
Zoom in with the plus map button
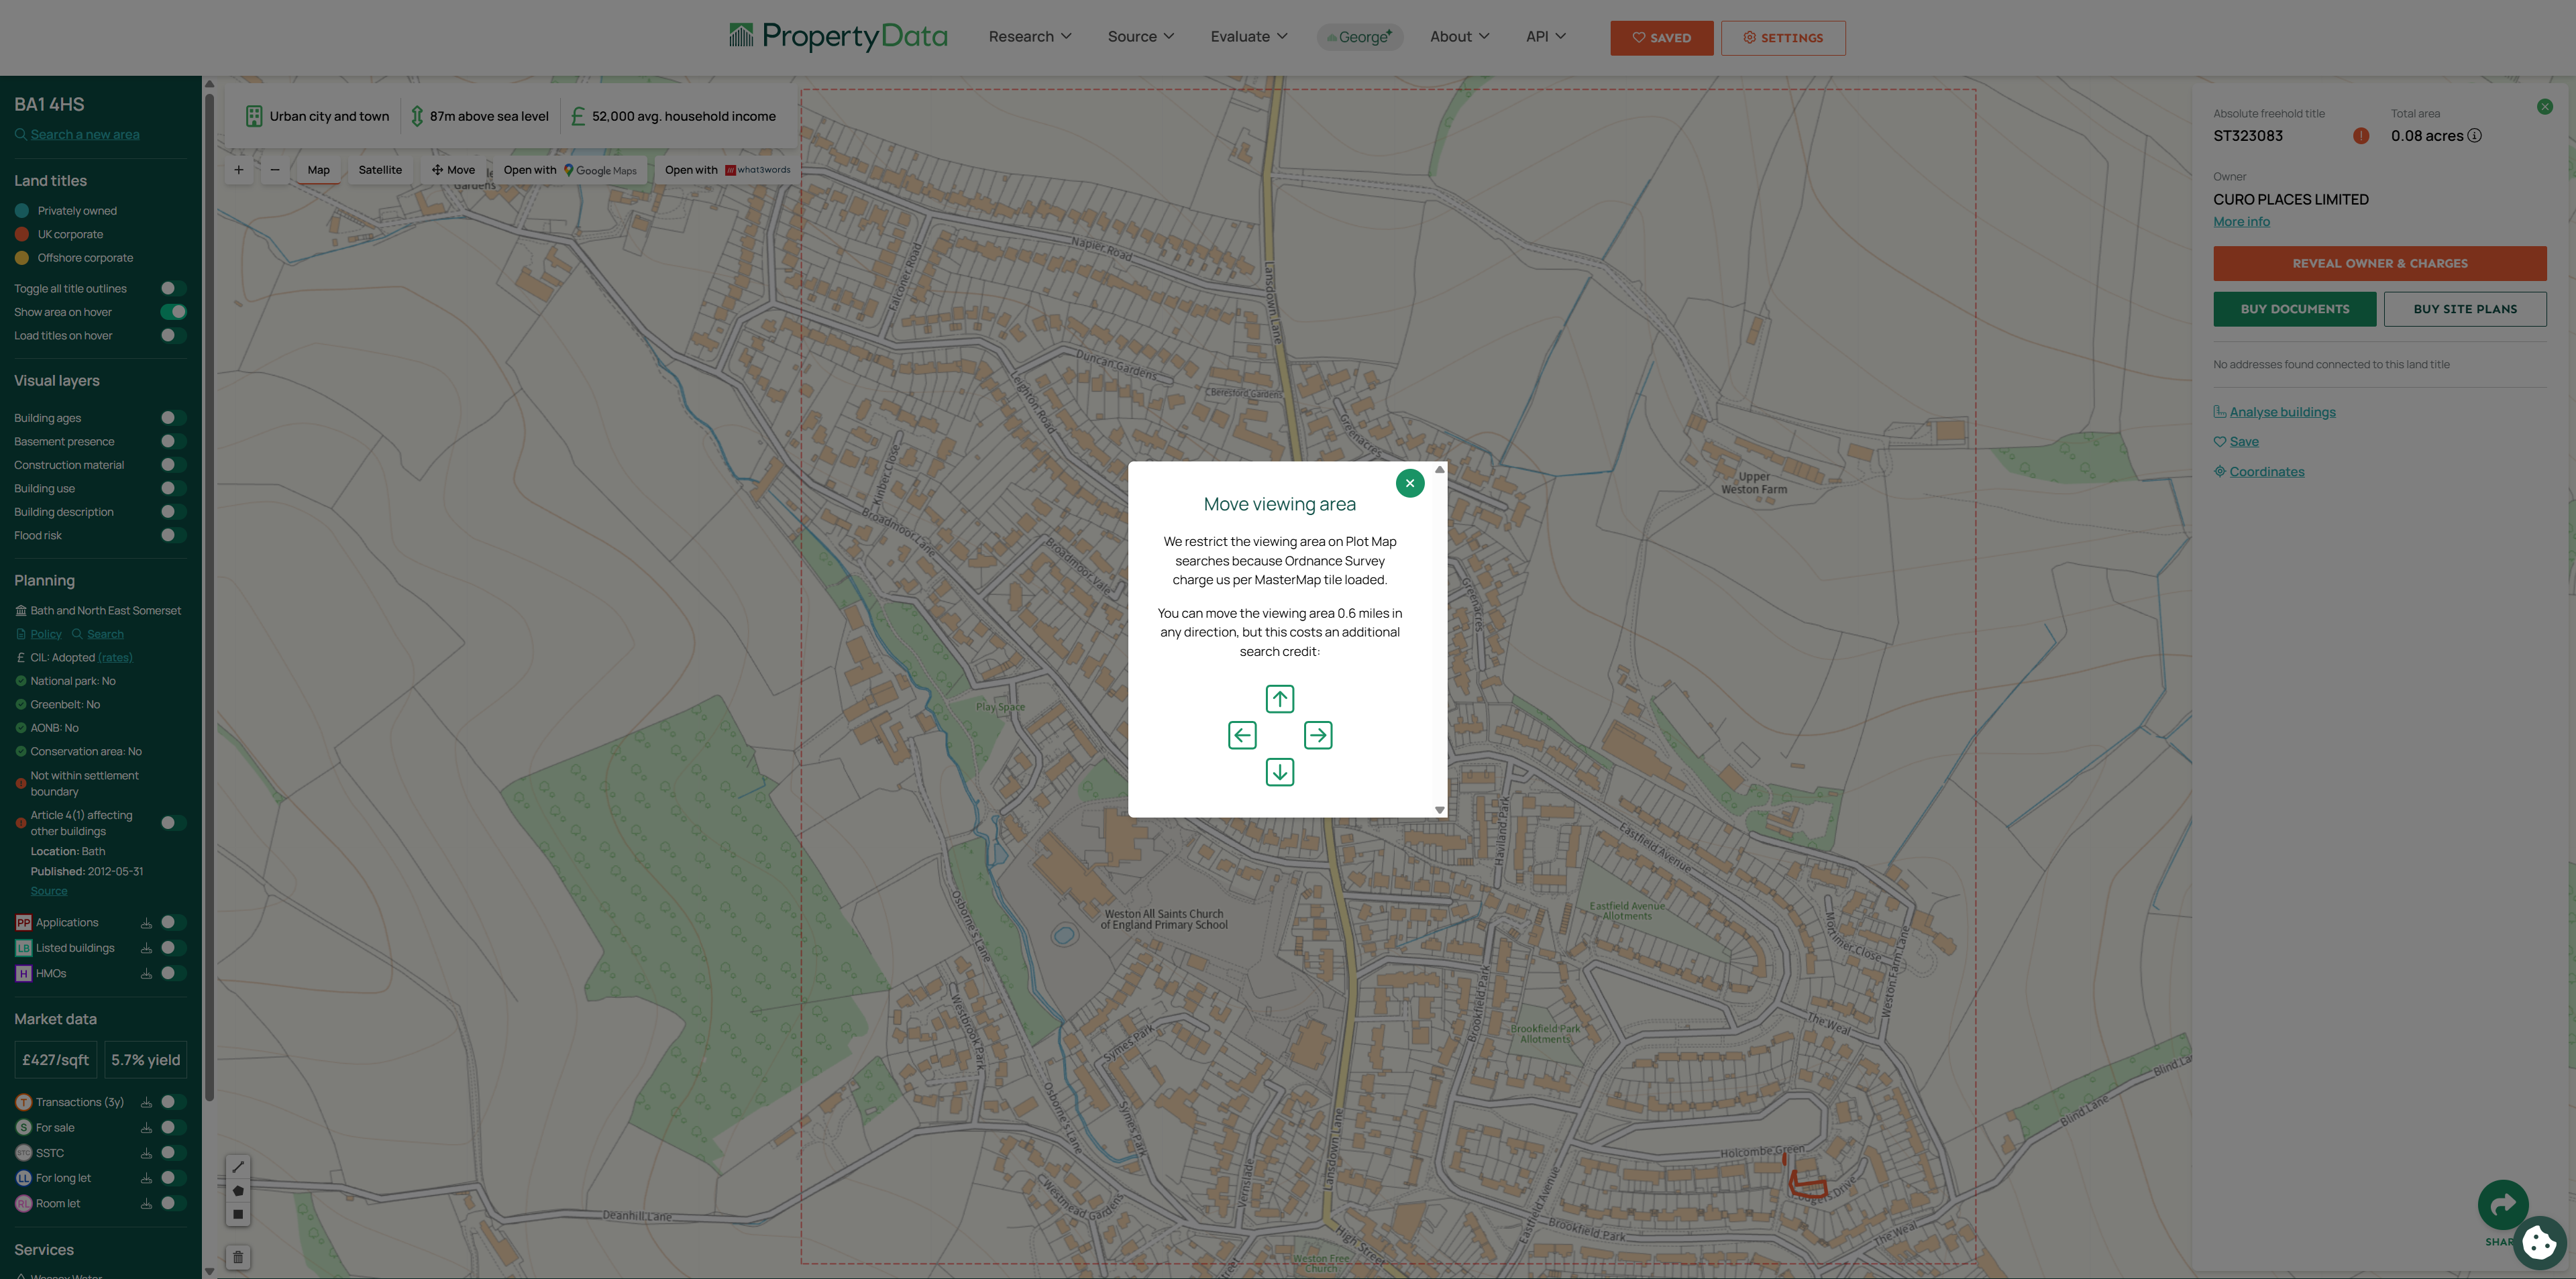click(238, 170)
